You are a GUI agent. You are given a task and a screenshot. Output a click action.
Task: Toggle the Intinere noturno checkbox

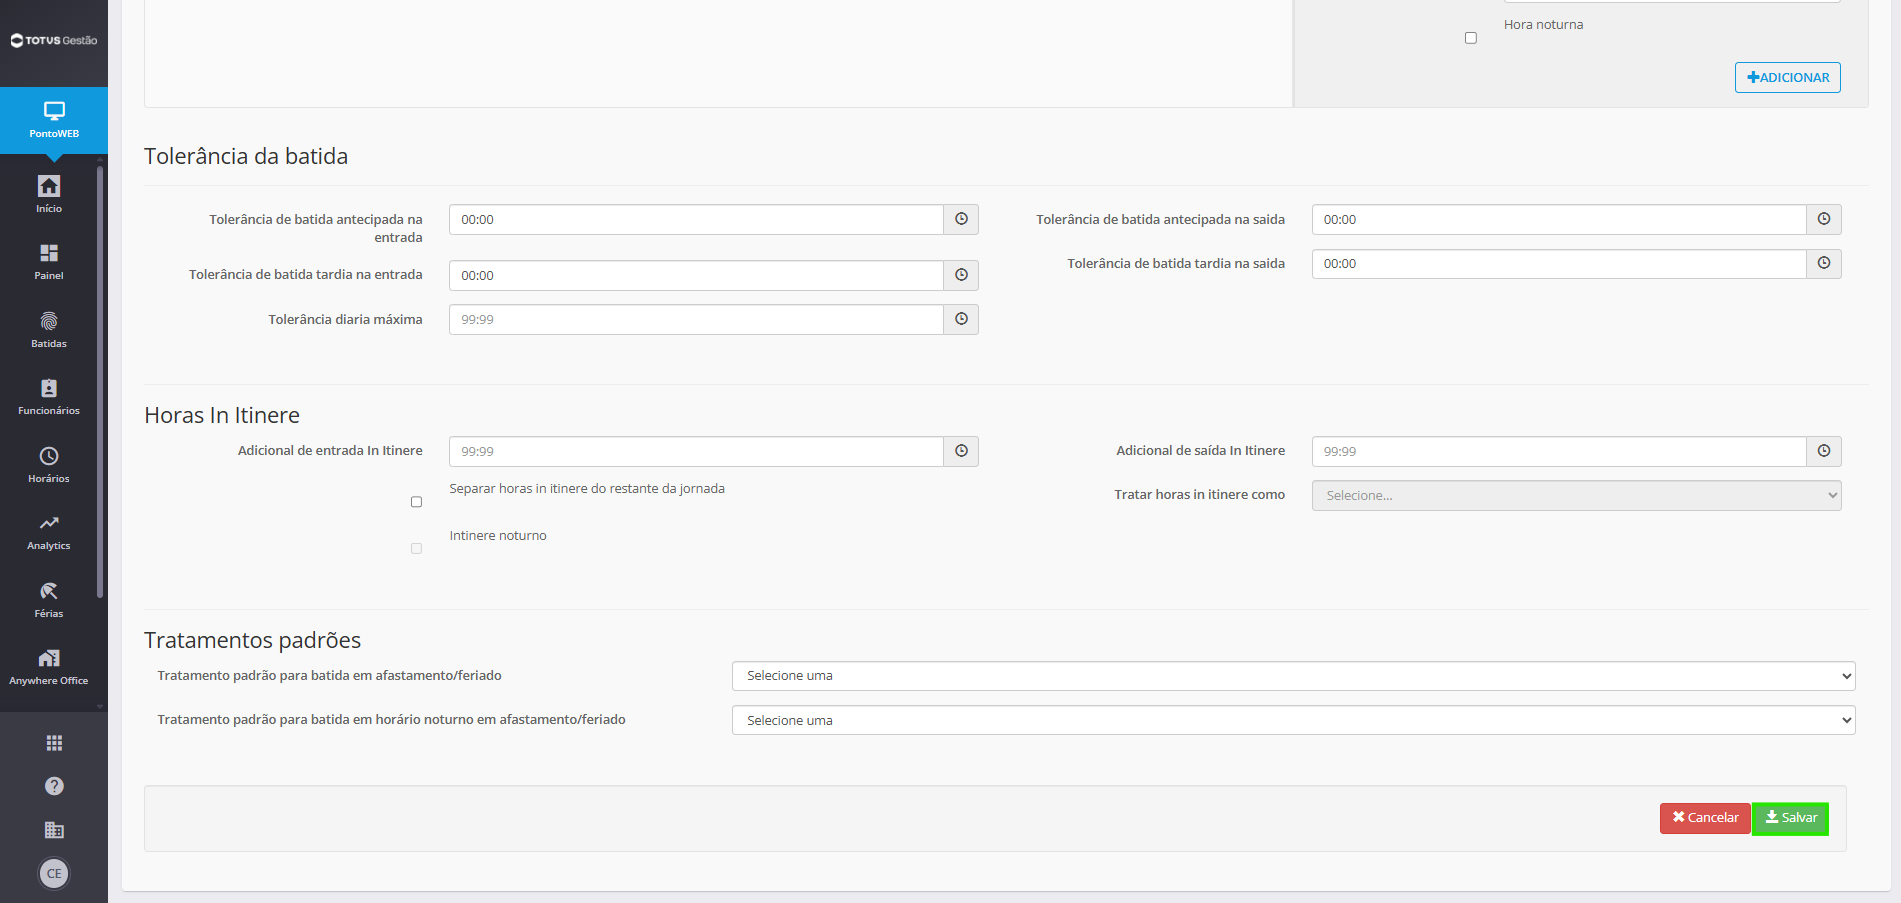pos(417,549)
